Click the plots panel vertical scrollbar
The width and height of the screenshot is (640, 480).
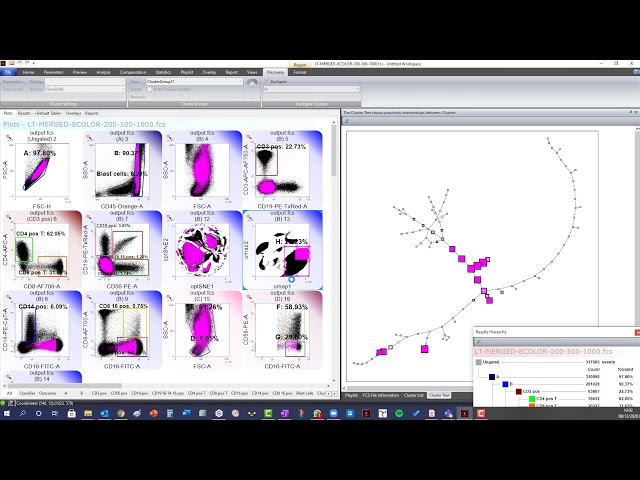point(333,151)
